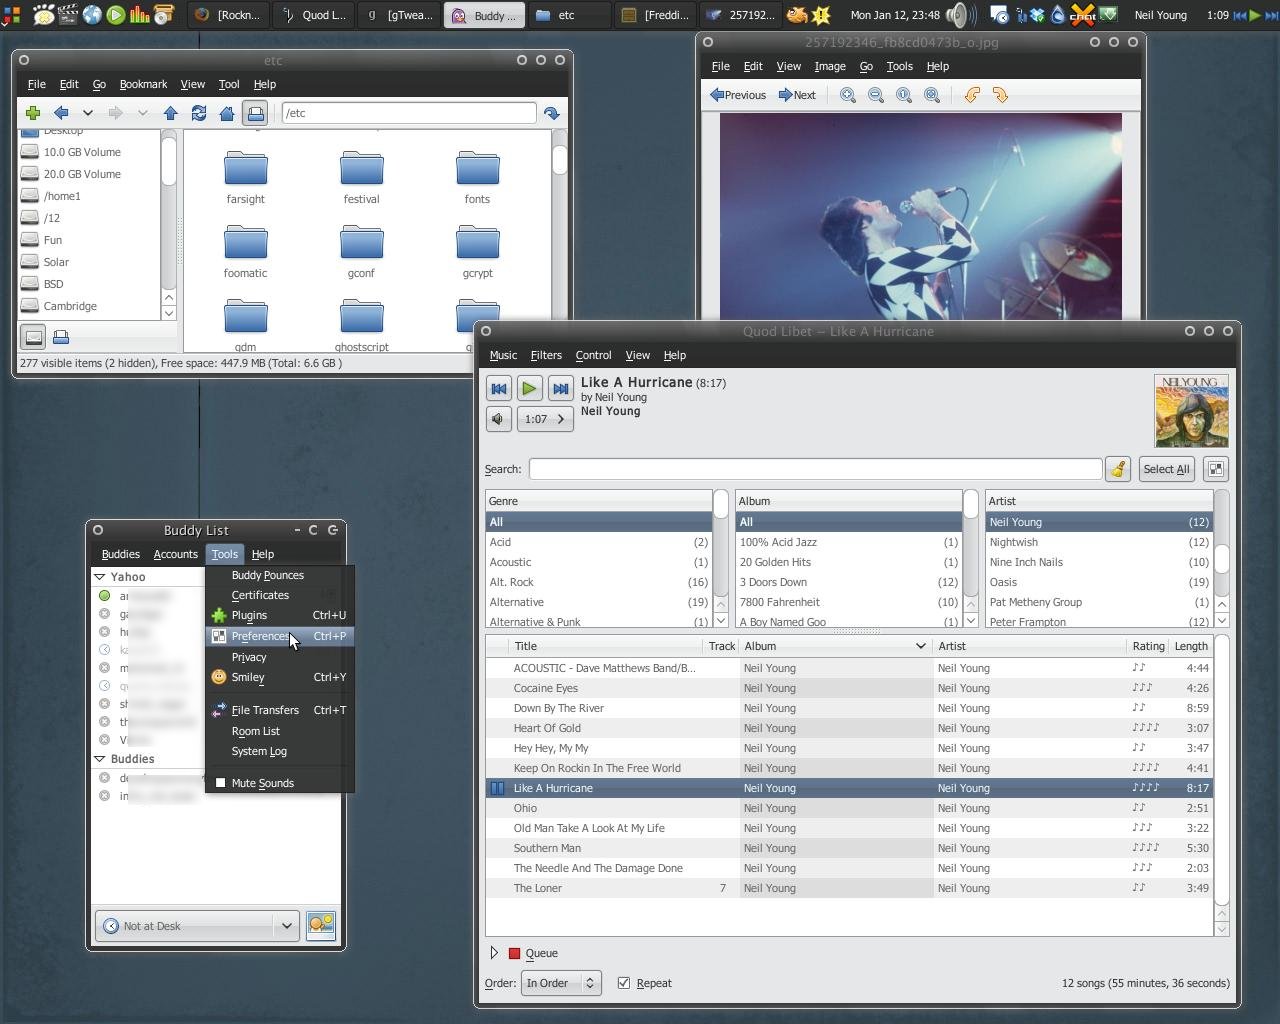Rotate image counterclockwise in viewer
Screen dimensions: 1280x1024
(972, 95)
